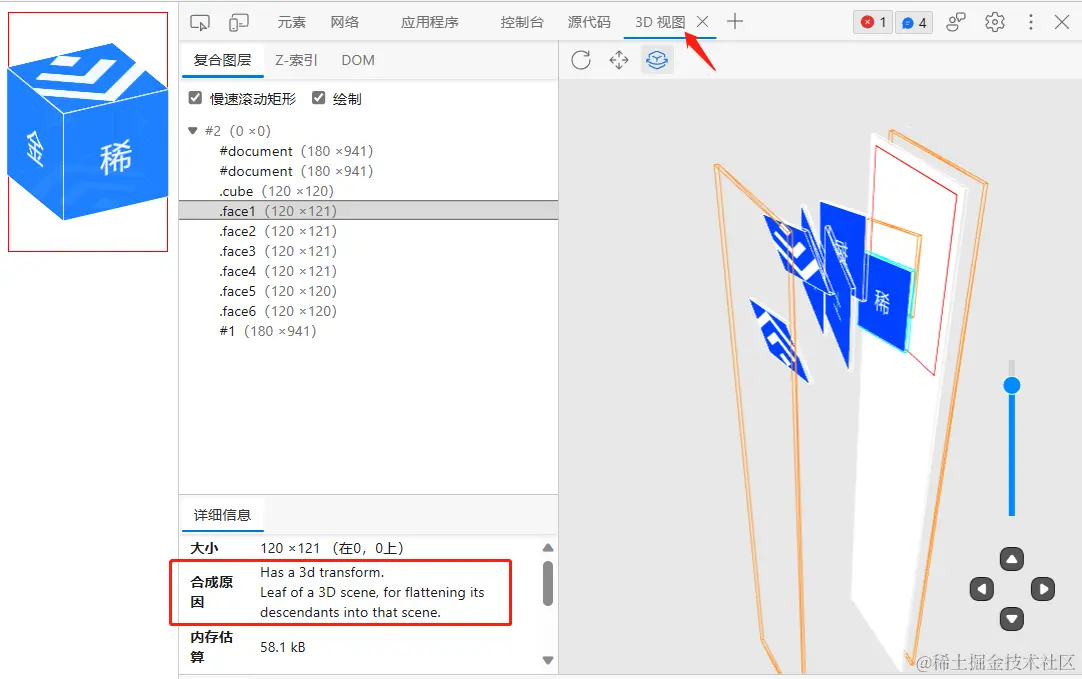
Task: Open the 详细信息 details tab
Action: 222,515
